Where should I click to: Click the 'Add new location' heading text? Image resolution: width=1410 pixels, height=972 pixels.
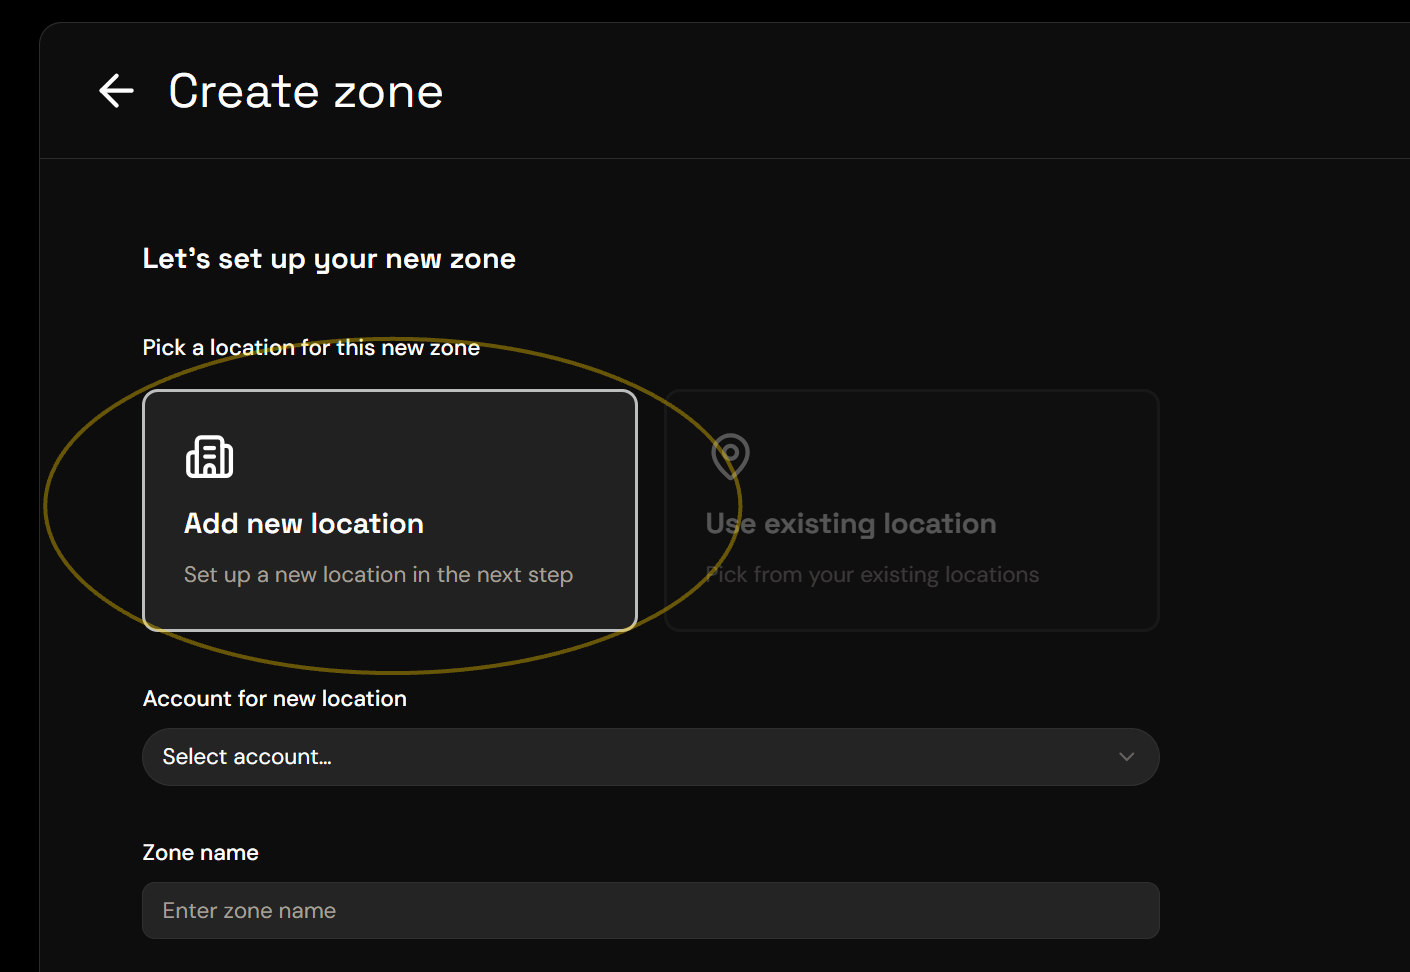pyautogui.click(x=304, y=524)
